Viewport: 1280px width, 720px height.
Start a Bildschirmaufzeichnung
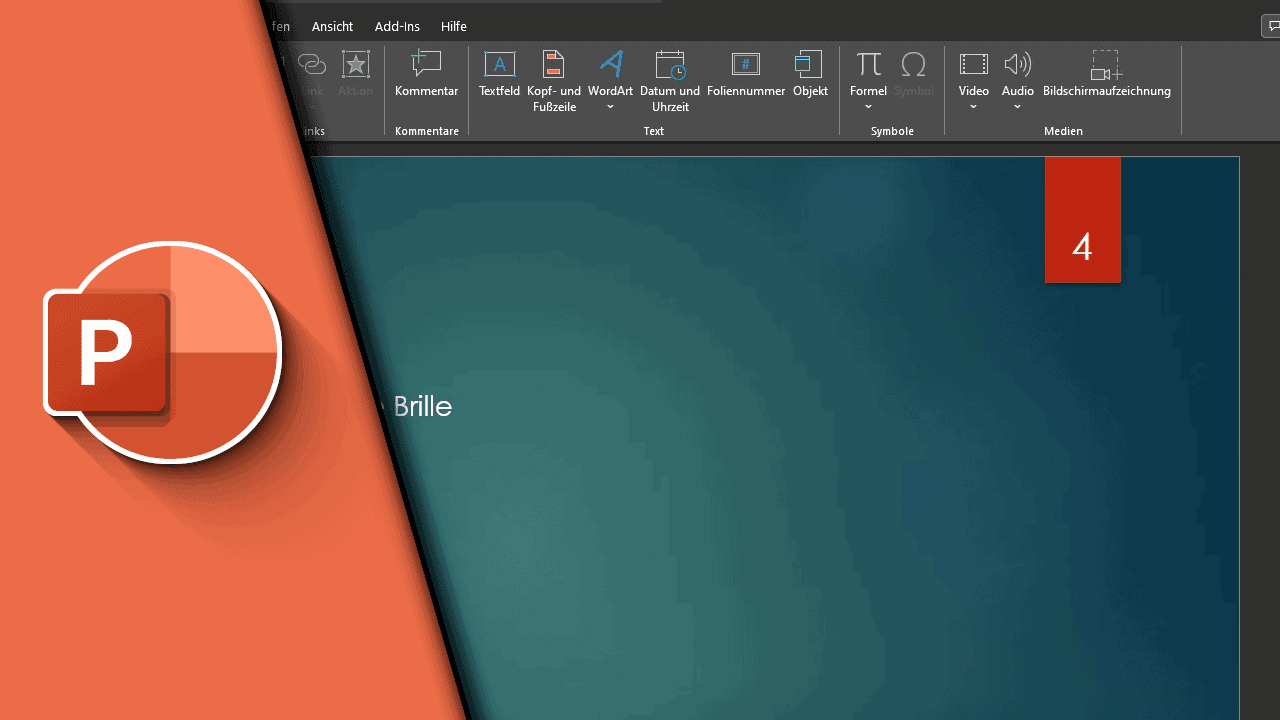[x=1107, y=74]
